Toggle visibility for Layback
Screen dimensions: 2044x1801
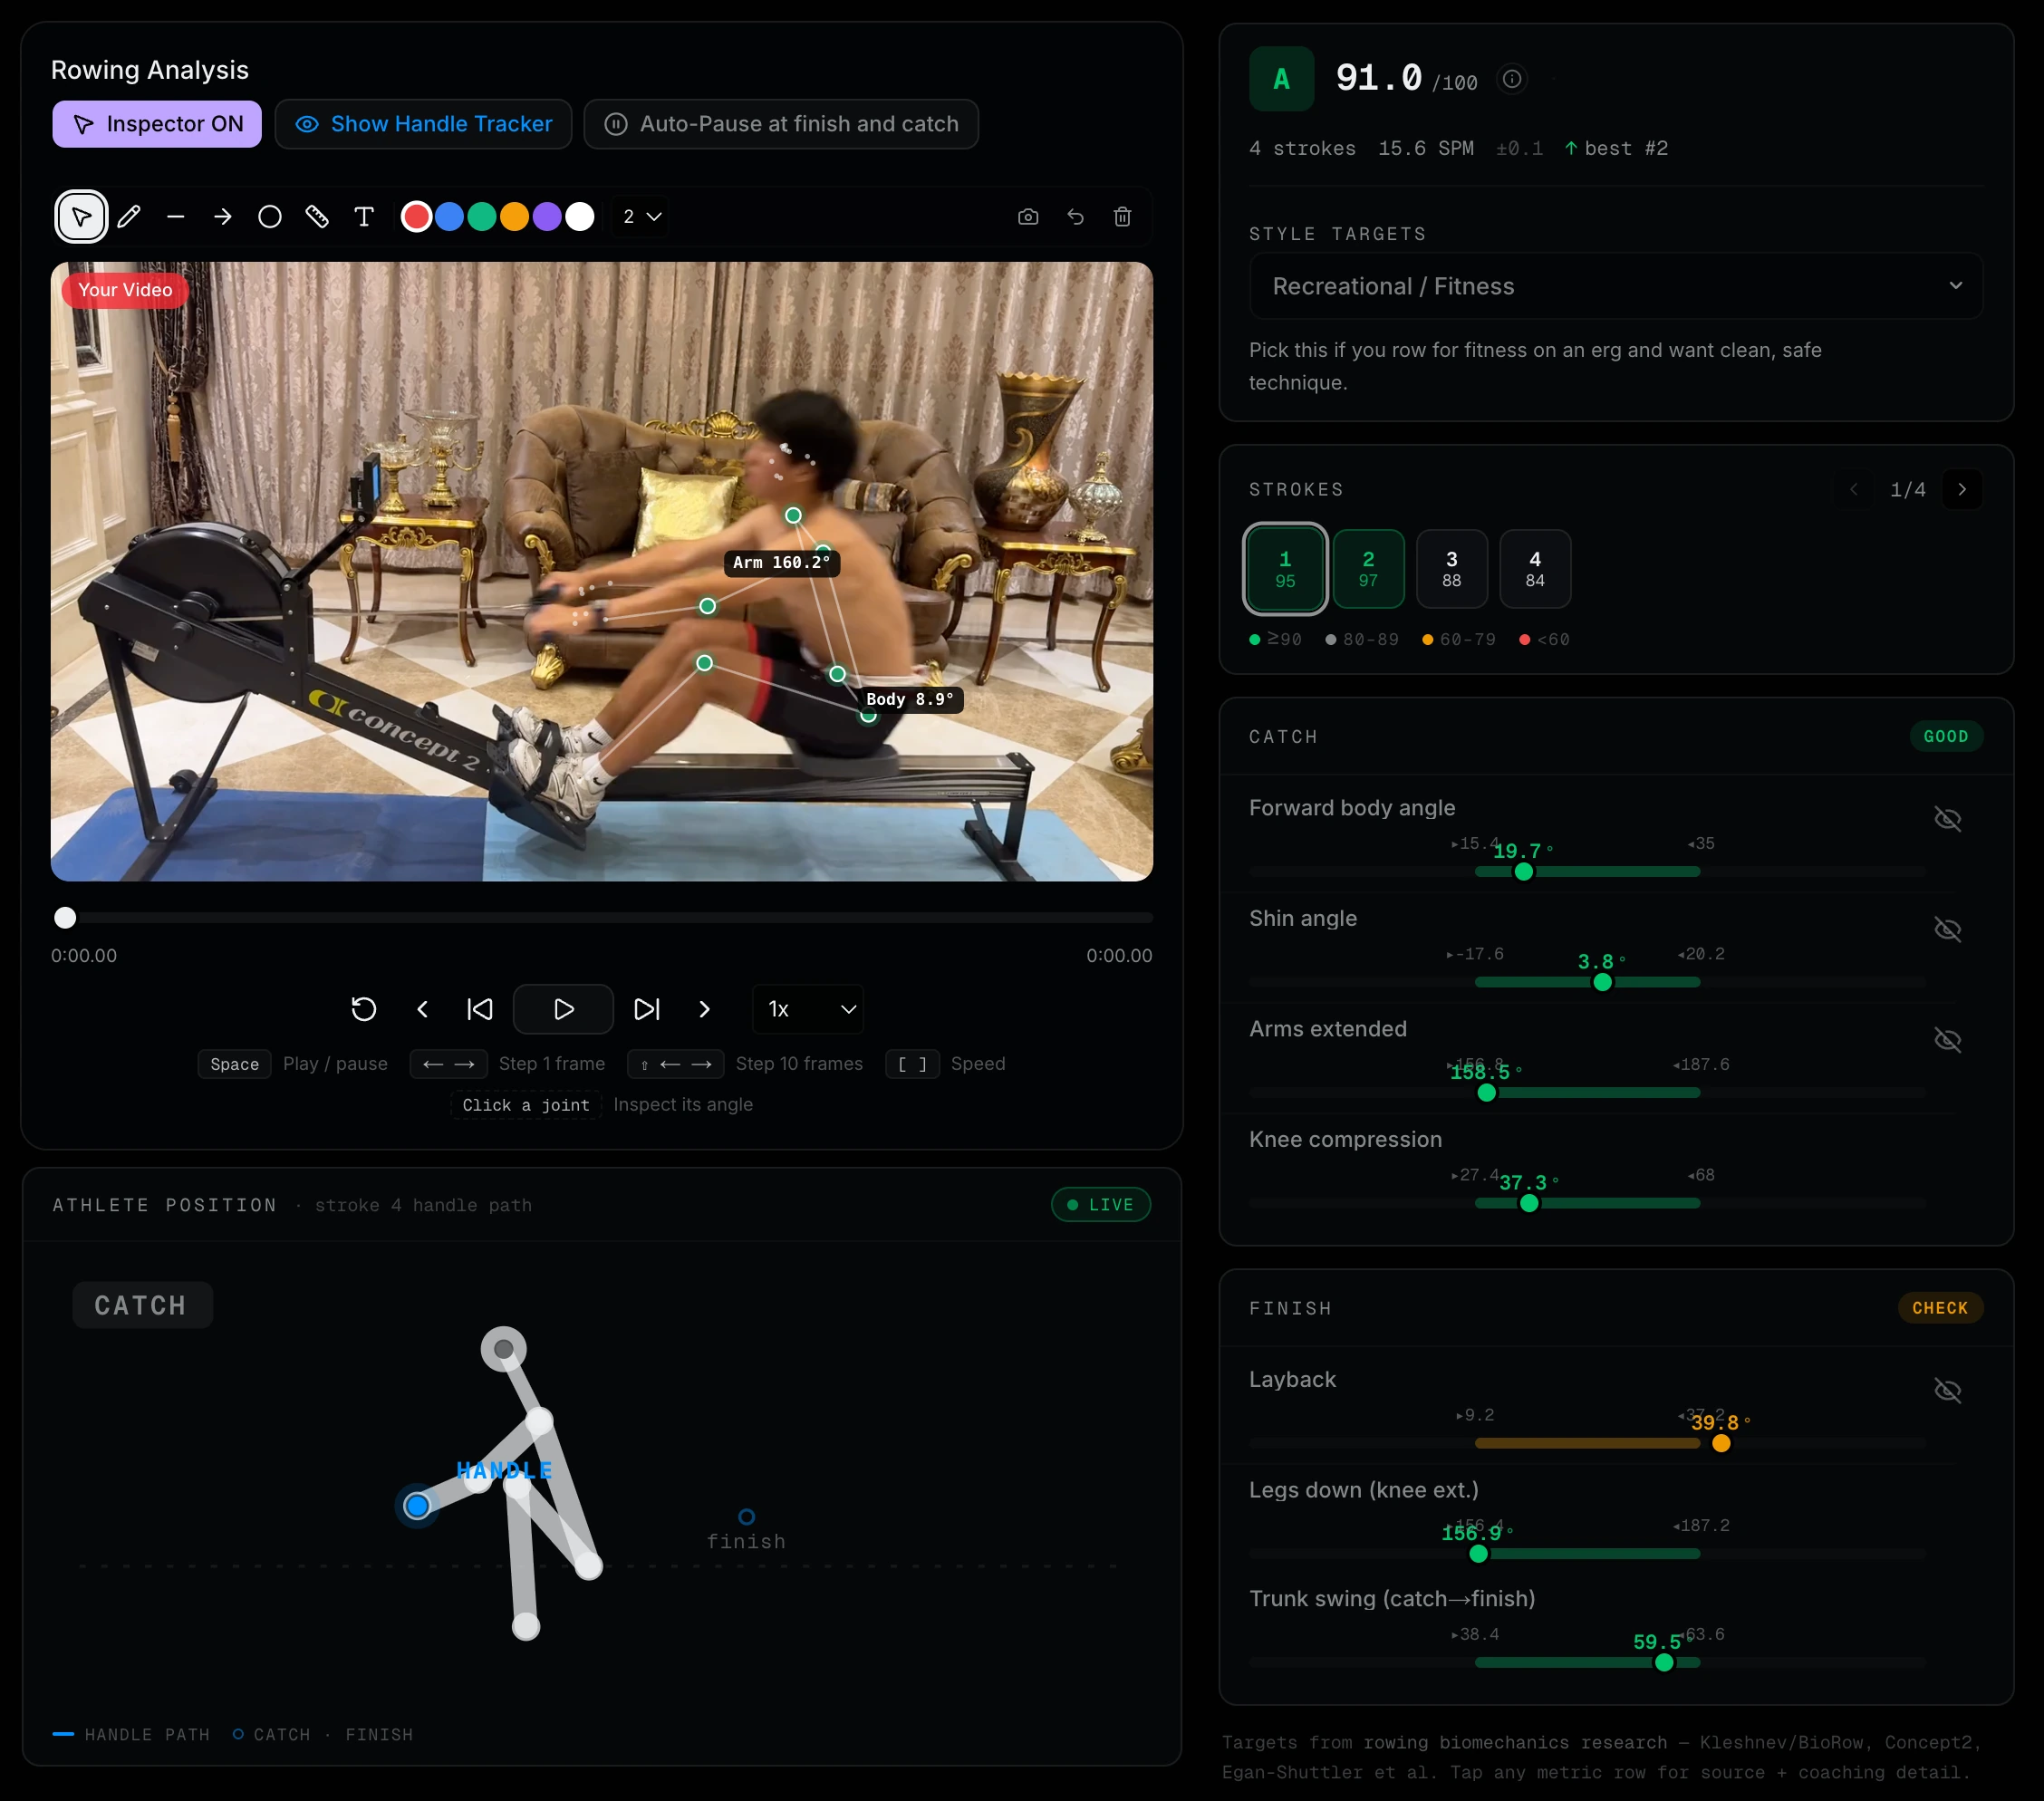point(1947,1390)
